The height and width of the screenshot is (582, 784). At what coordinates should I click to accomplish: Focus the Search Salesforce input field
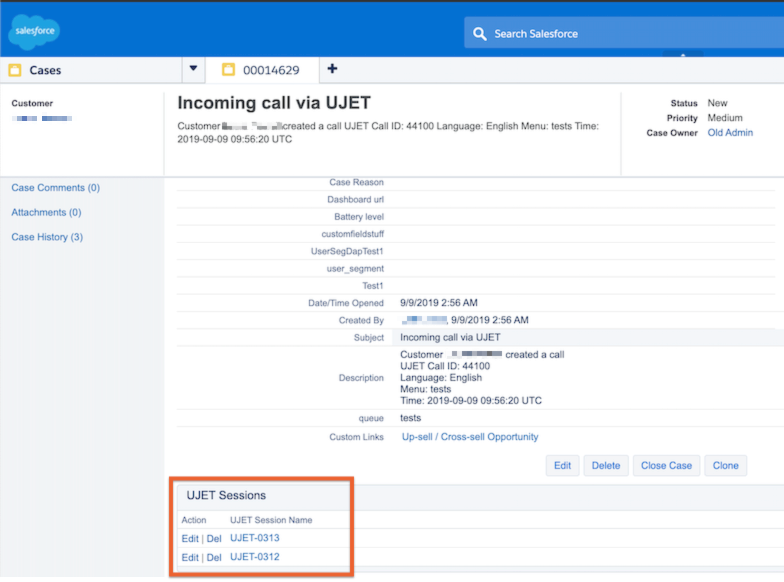click(620, 34)
